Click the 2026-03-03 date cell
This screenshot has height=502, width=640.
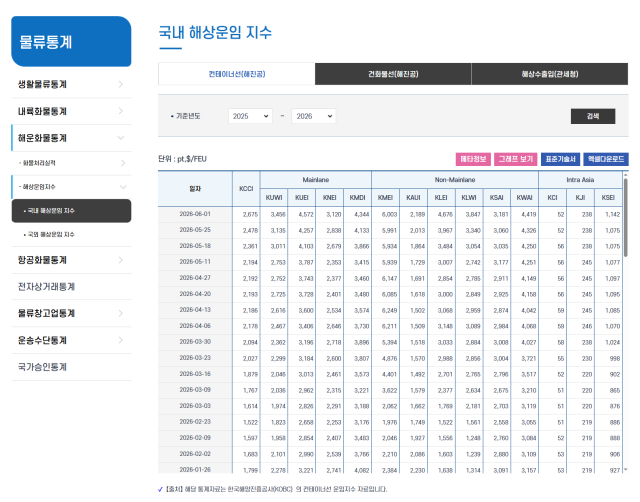click(195, 406)
